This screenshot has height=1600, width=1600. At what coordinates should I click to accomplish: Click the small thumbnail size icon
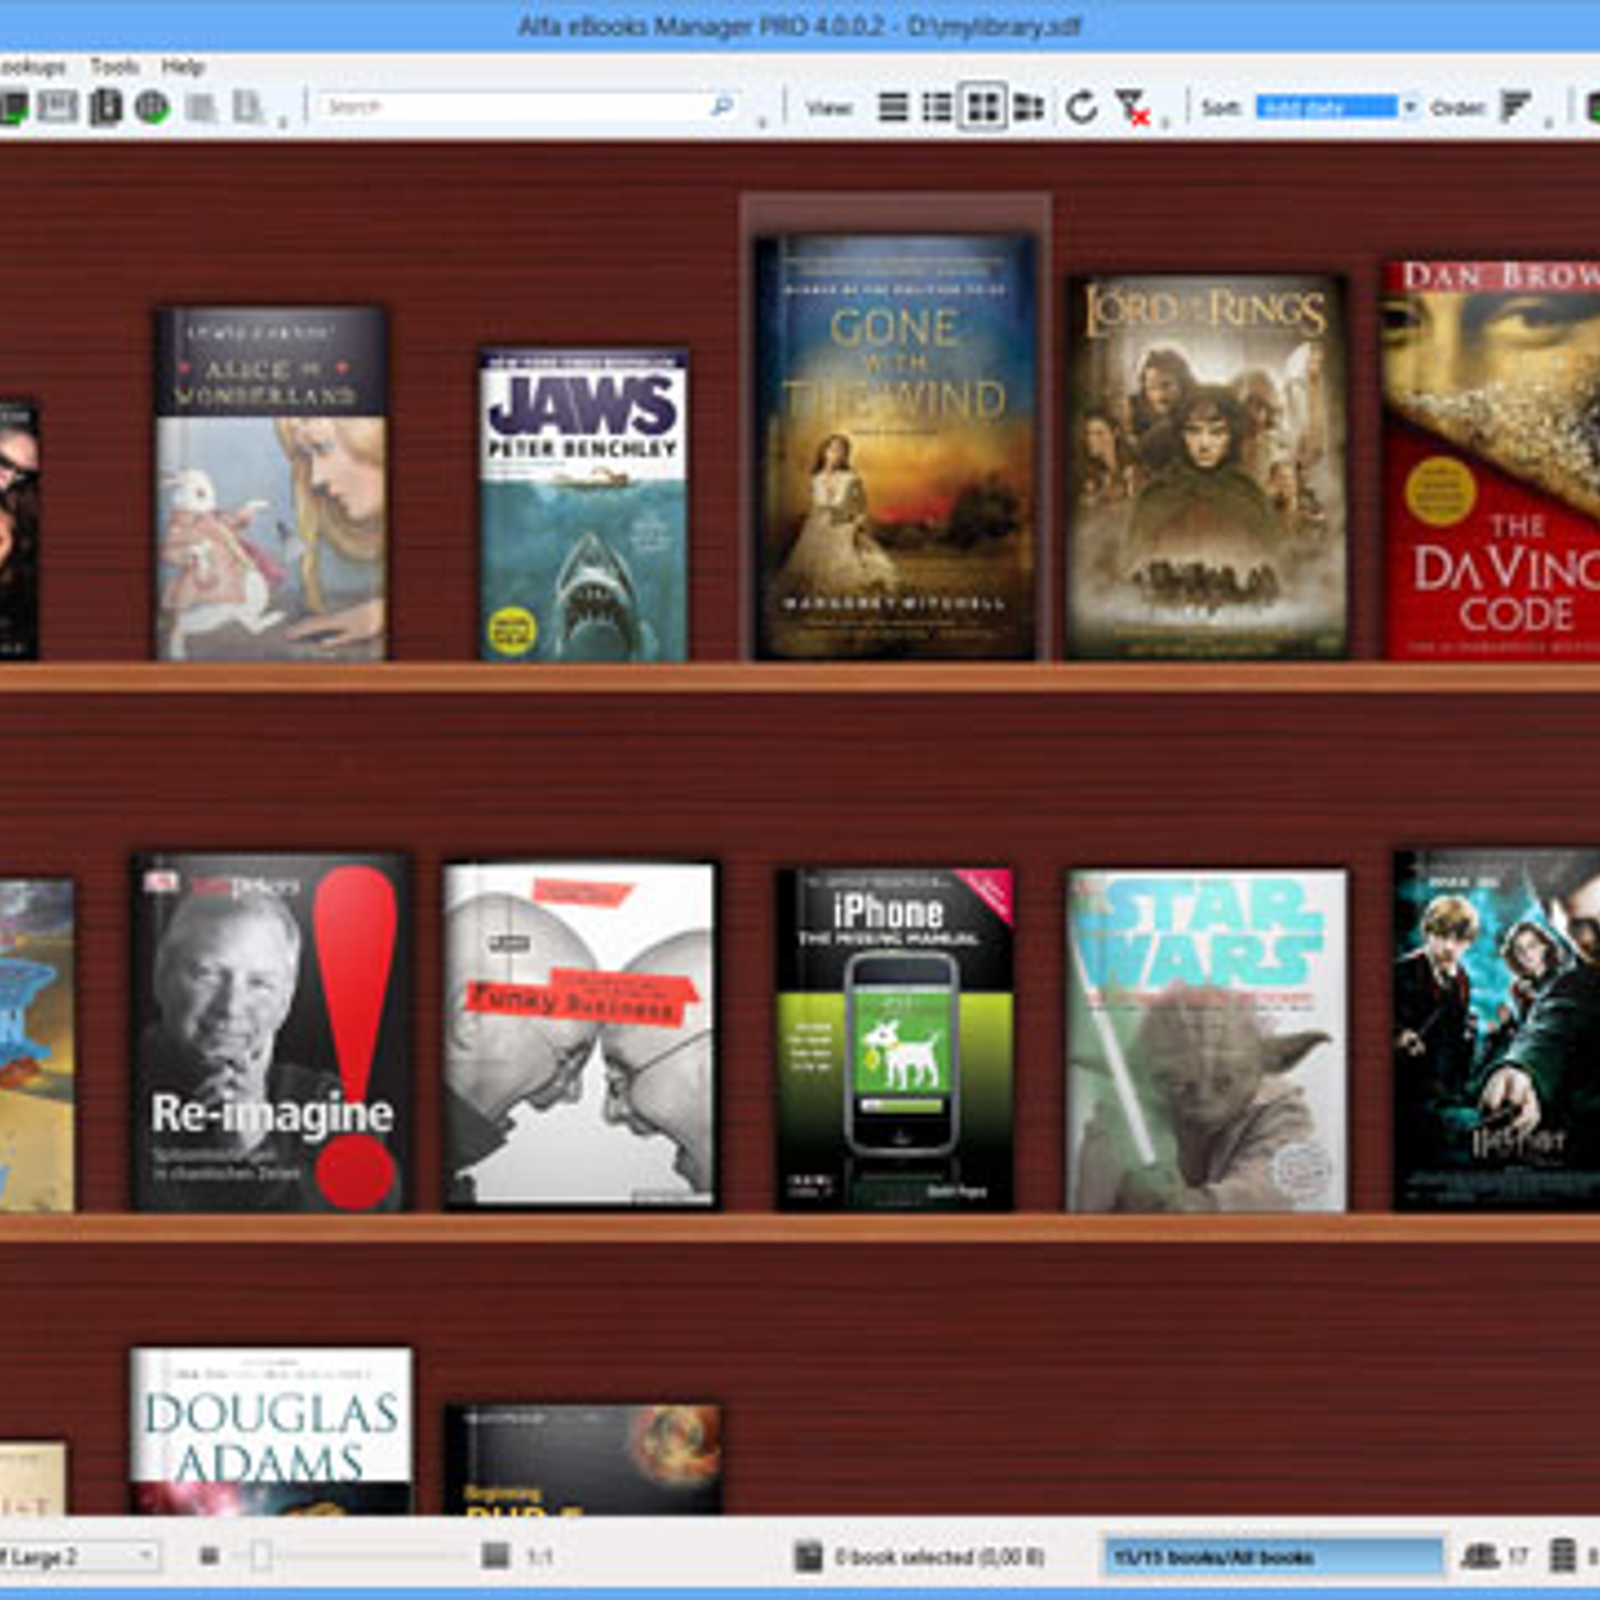pyautogui.click(x=209, y=1556)
